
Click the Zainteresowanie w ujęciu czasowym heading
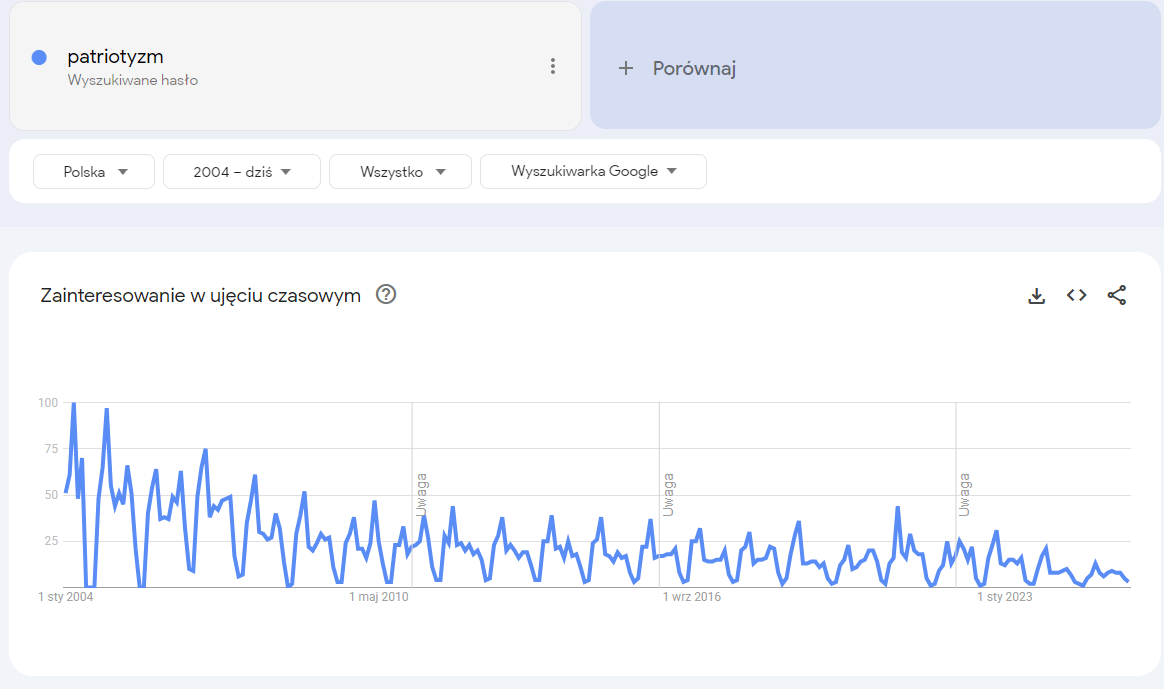200,295
